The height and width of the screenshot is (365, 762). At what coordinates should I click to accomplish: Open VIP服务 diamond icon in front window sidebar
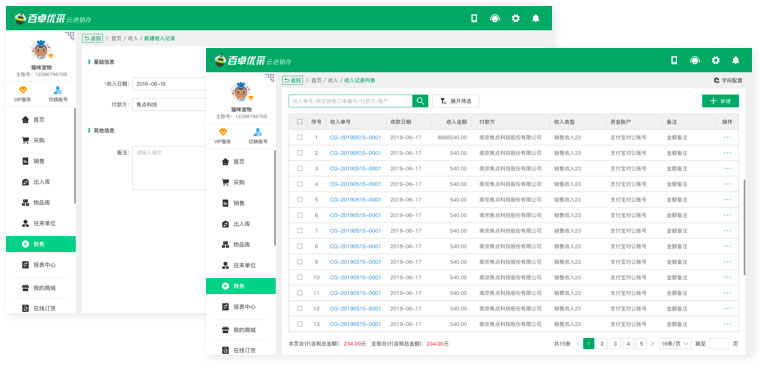pos(223,132)
